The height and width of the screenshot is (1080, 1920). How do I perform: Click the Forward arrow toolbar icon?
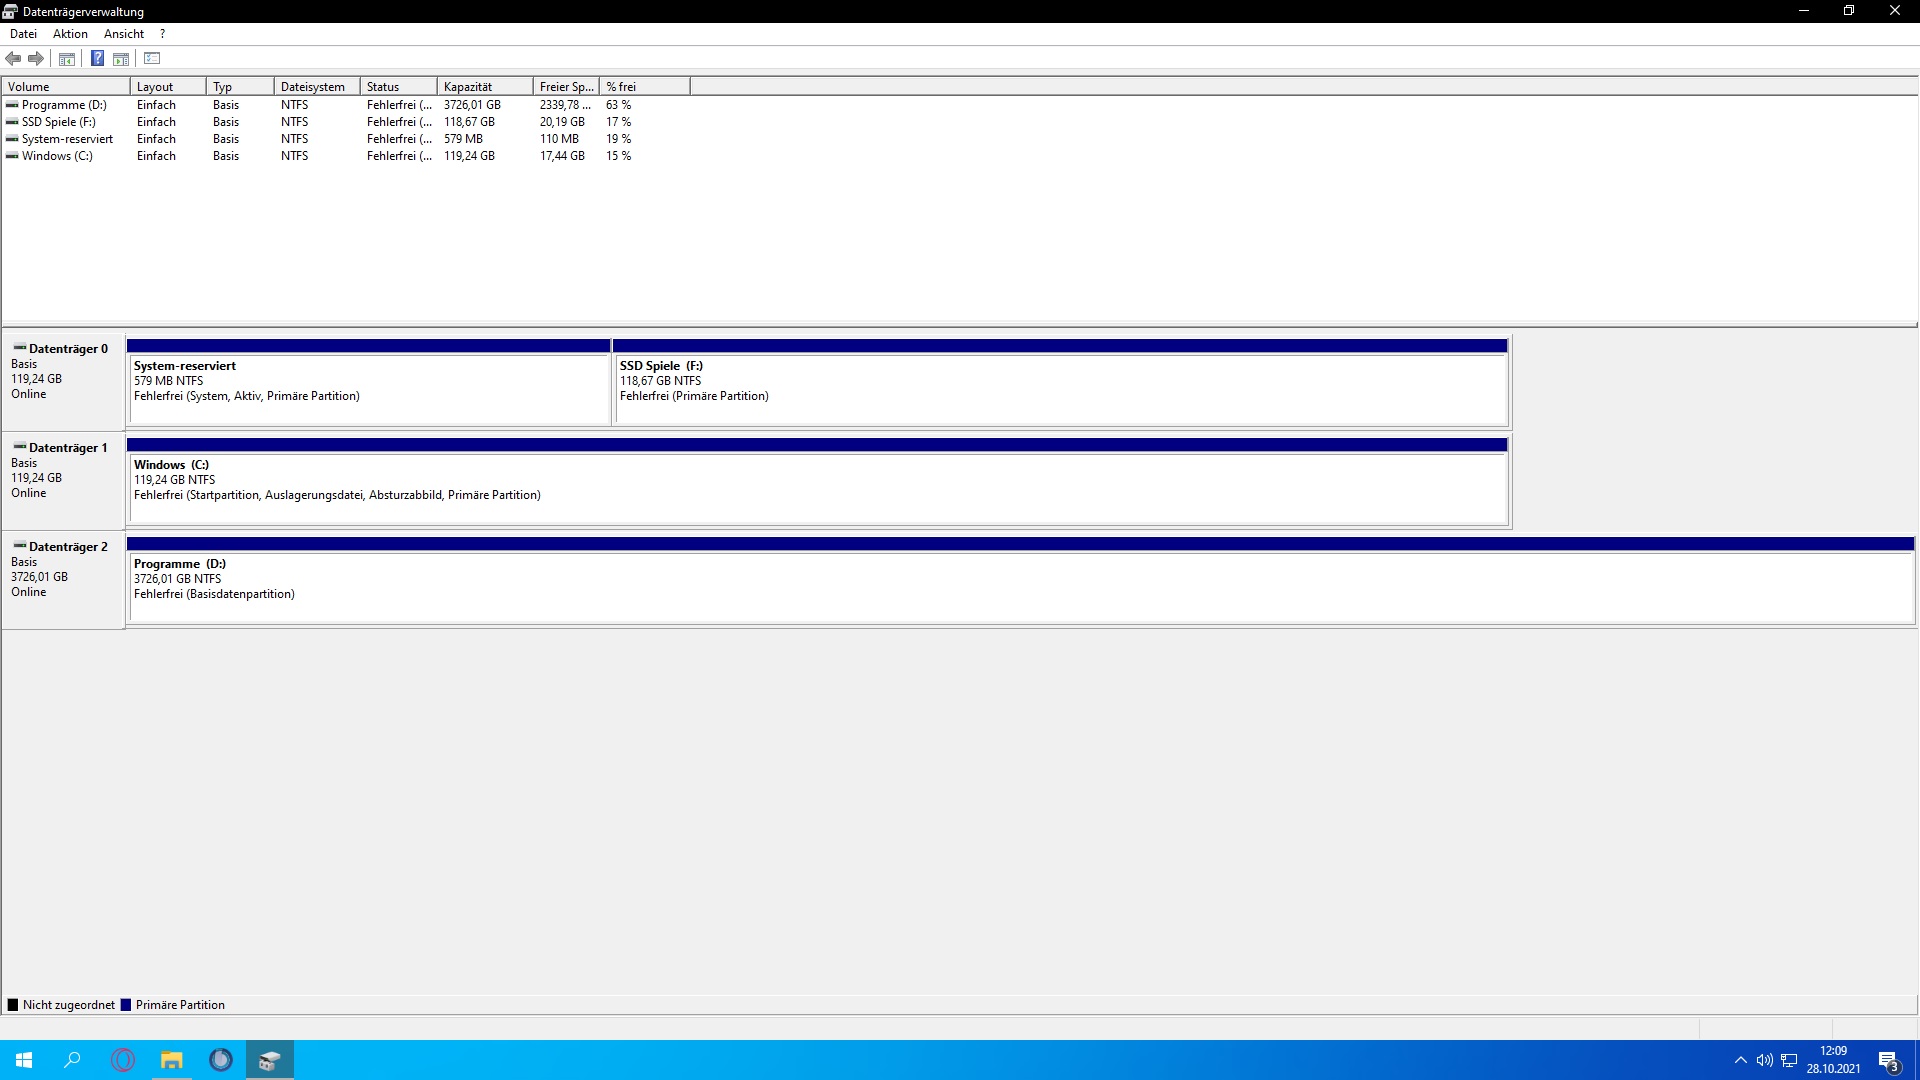(x=36, y=59)
